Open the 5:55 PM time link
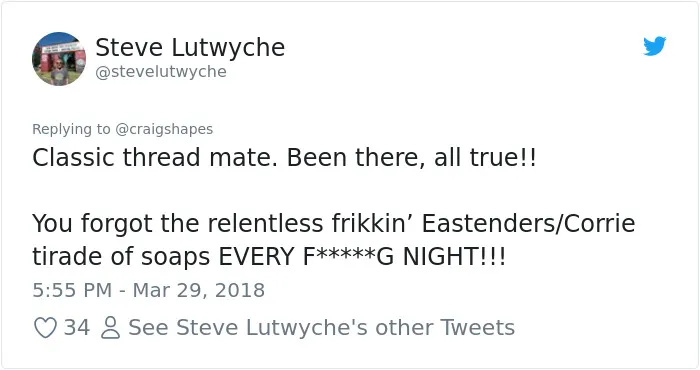The image size is (700, 370). [x=72, y=290]
